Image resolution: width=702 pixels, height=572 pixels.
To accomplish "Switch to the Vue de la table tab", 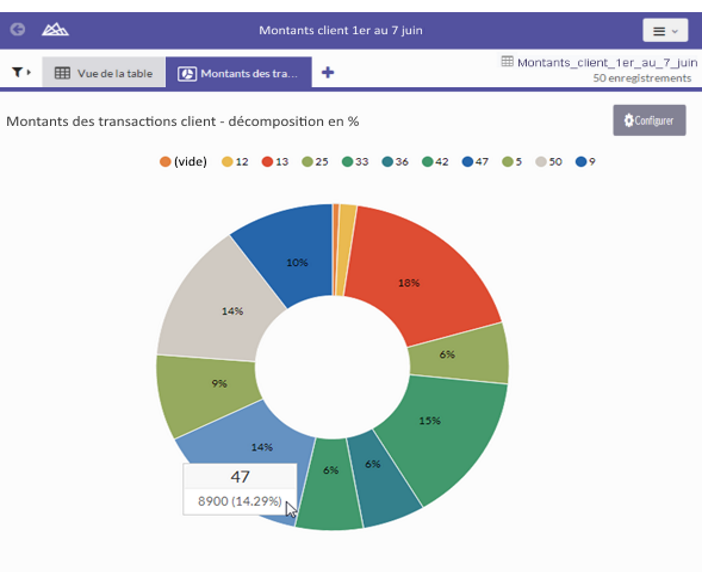I will click(103, 73).
